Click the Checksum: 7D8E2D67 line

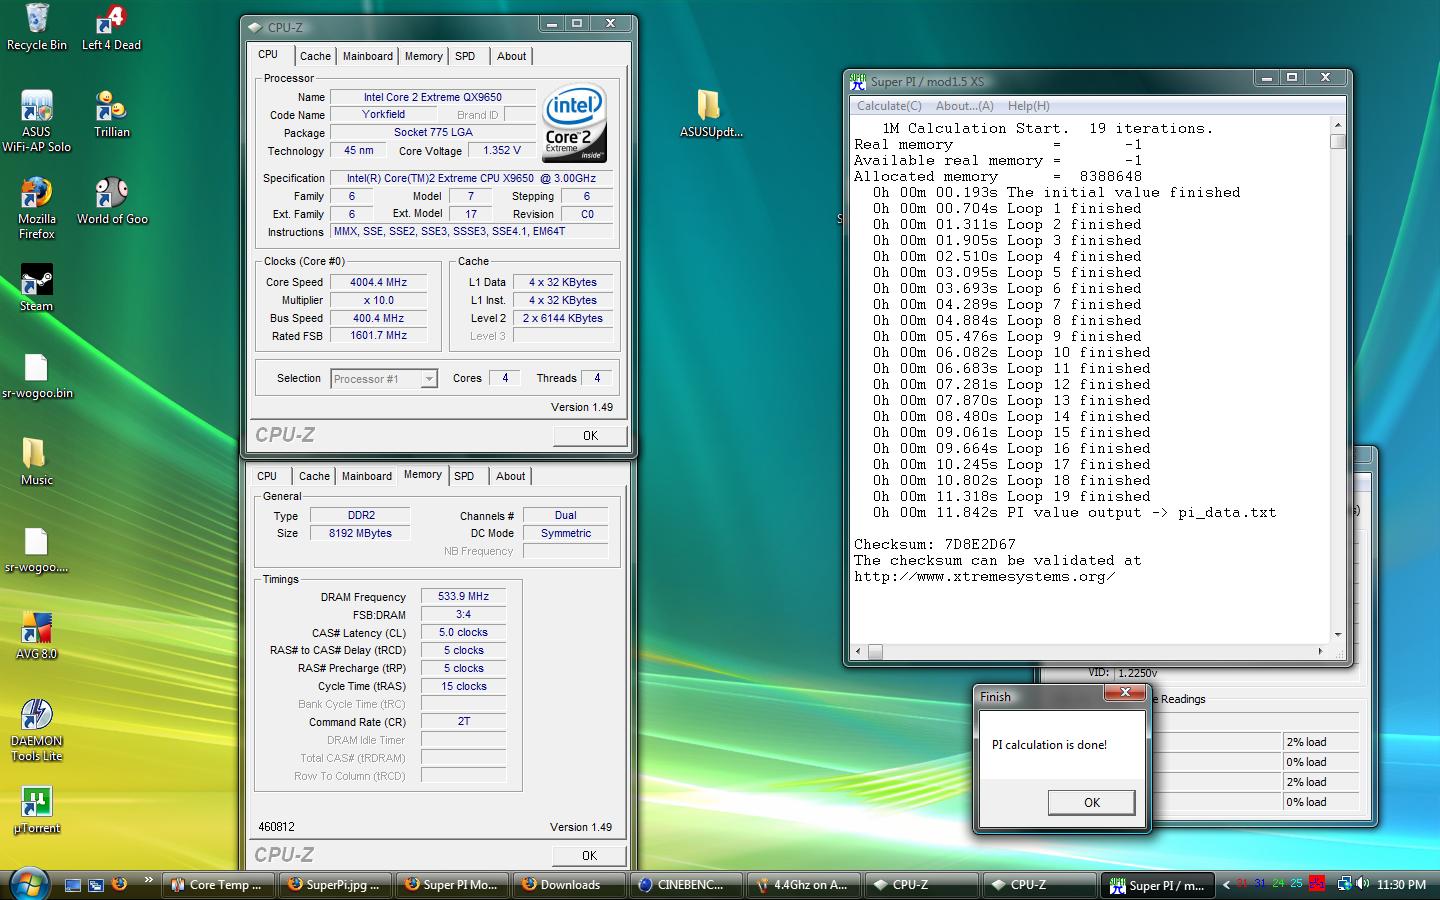click(x=934, y=545)
